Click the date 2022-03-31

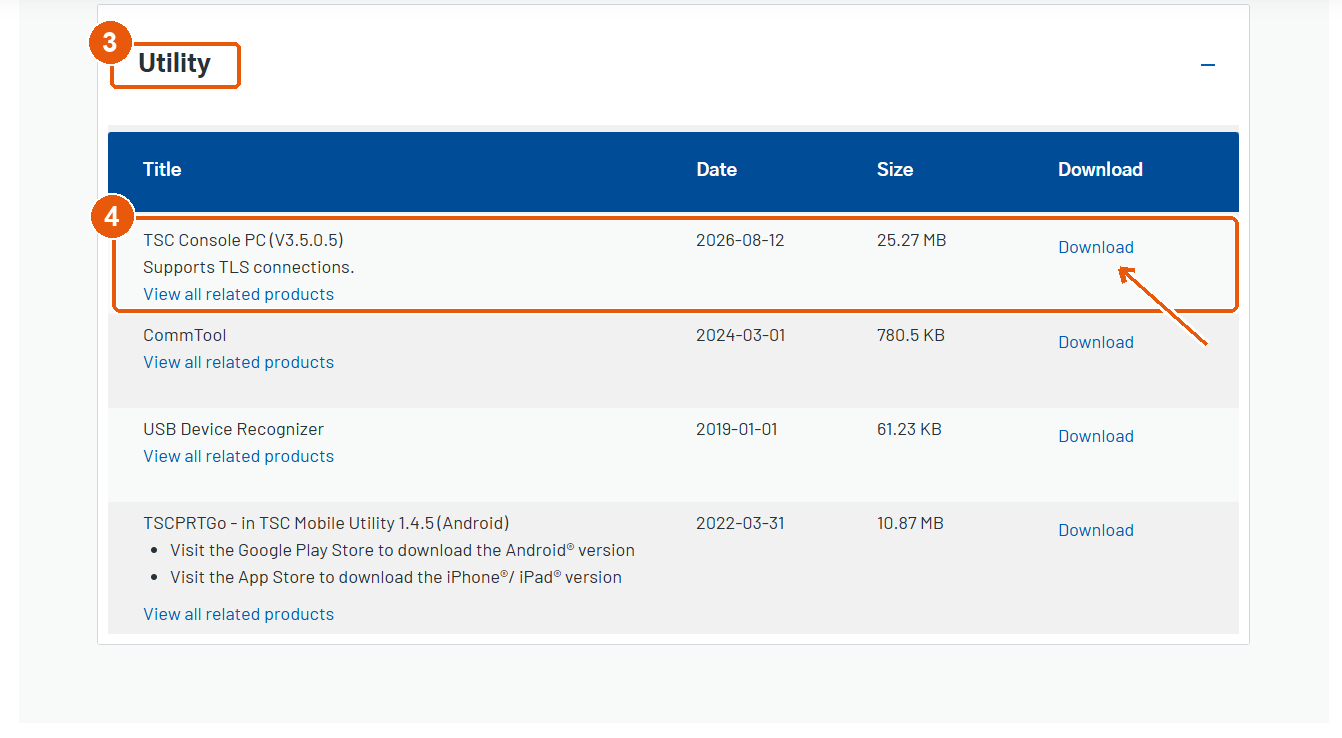pos(740,523)
